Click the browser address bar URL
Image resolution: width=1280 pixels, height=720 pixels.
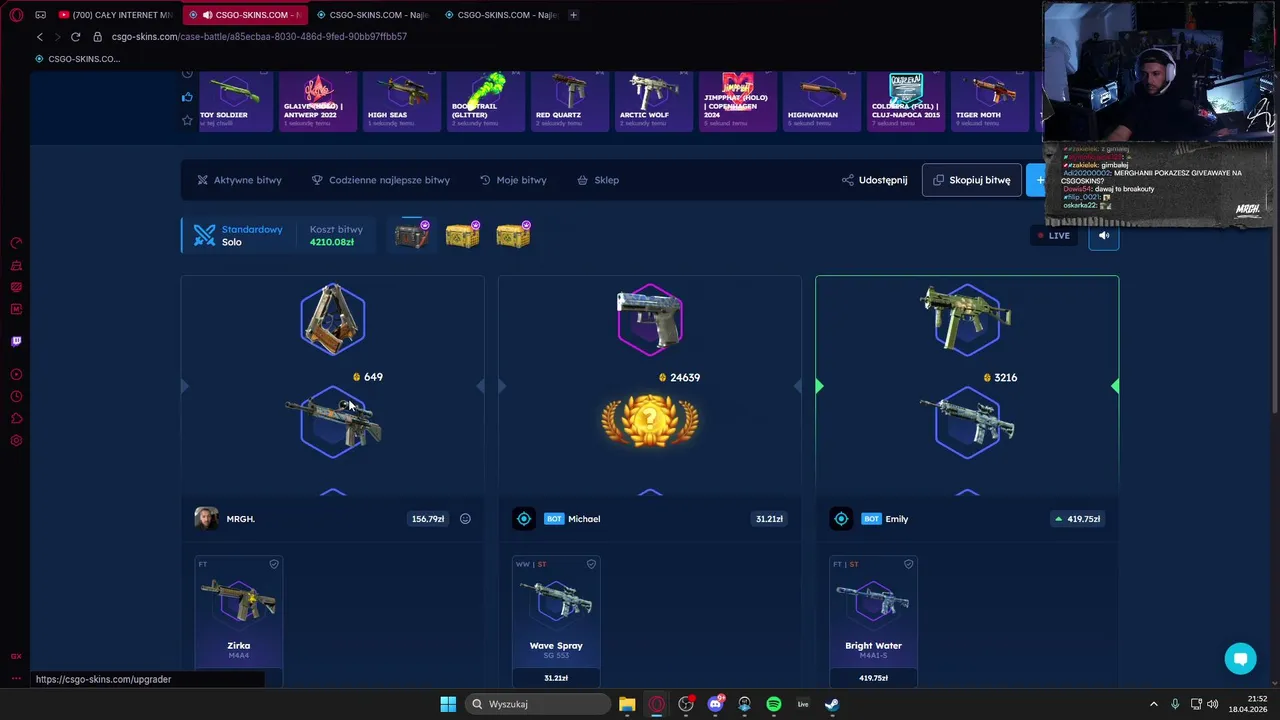pyautogui.click(x=259, y=37)
